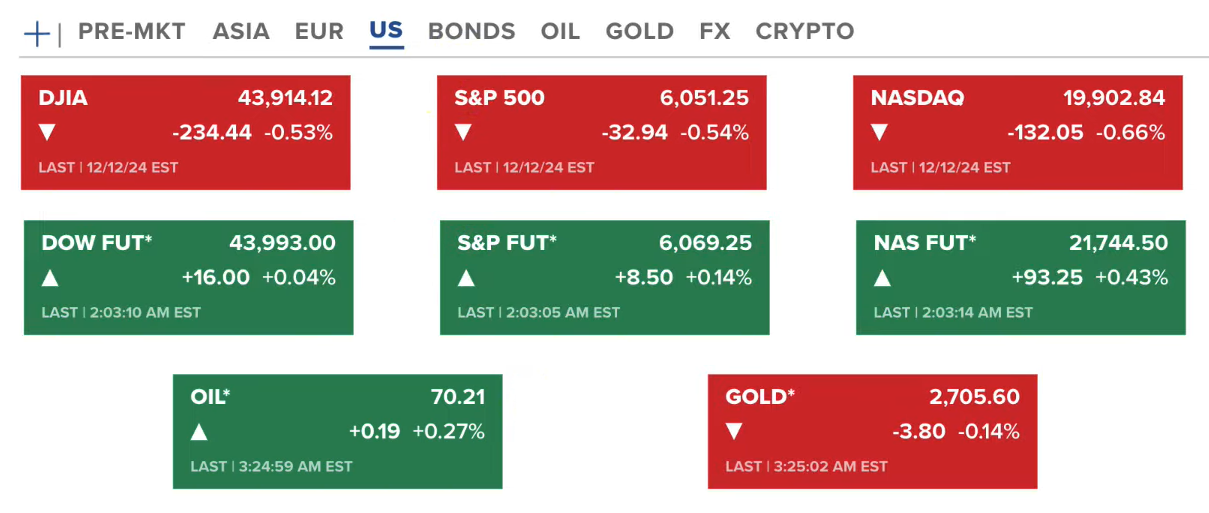Click the up arrow on the DOW FUT tile
Viewport: 1209px width, 513px height.
click(x=50, y=277)
